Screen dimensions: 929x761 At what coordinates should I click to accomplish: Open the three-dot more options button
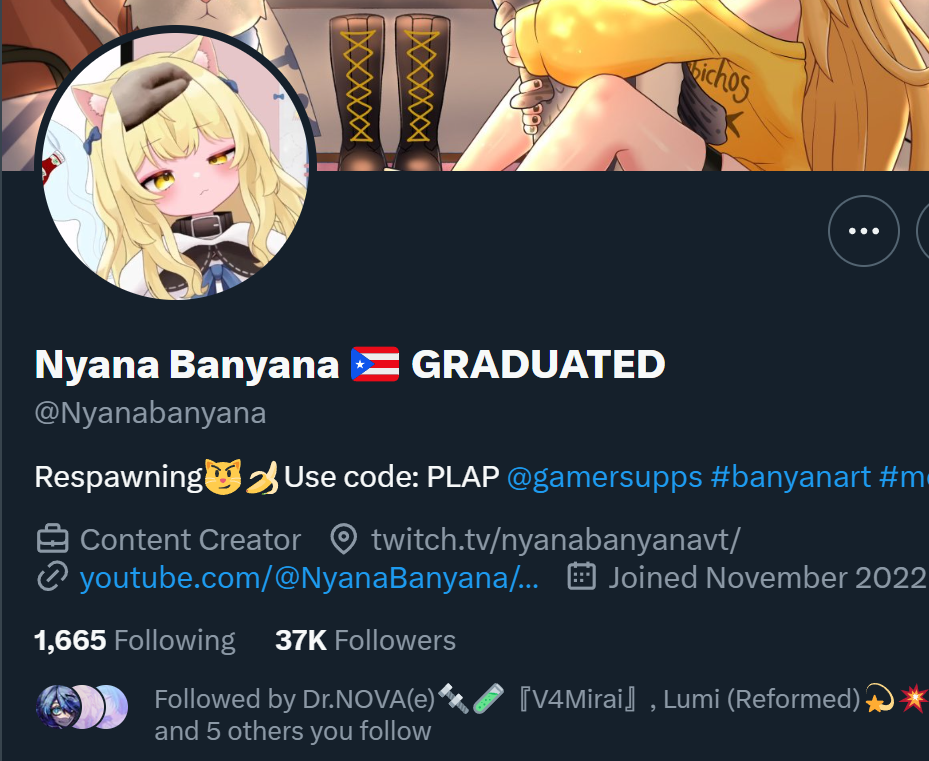pos(863,231)
